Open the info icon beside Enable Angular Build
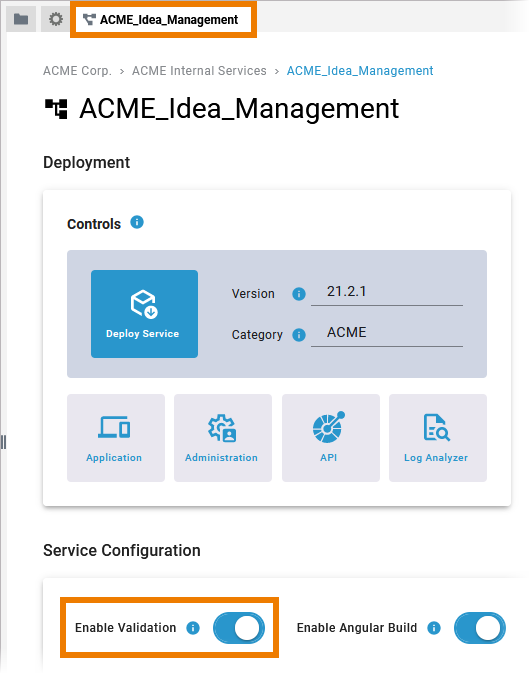The image size is (530, 674). (x=434, y=628)
